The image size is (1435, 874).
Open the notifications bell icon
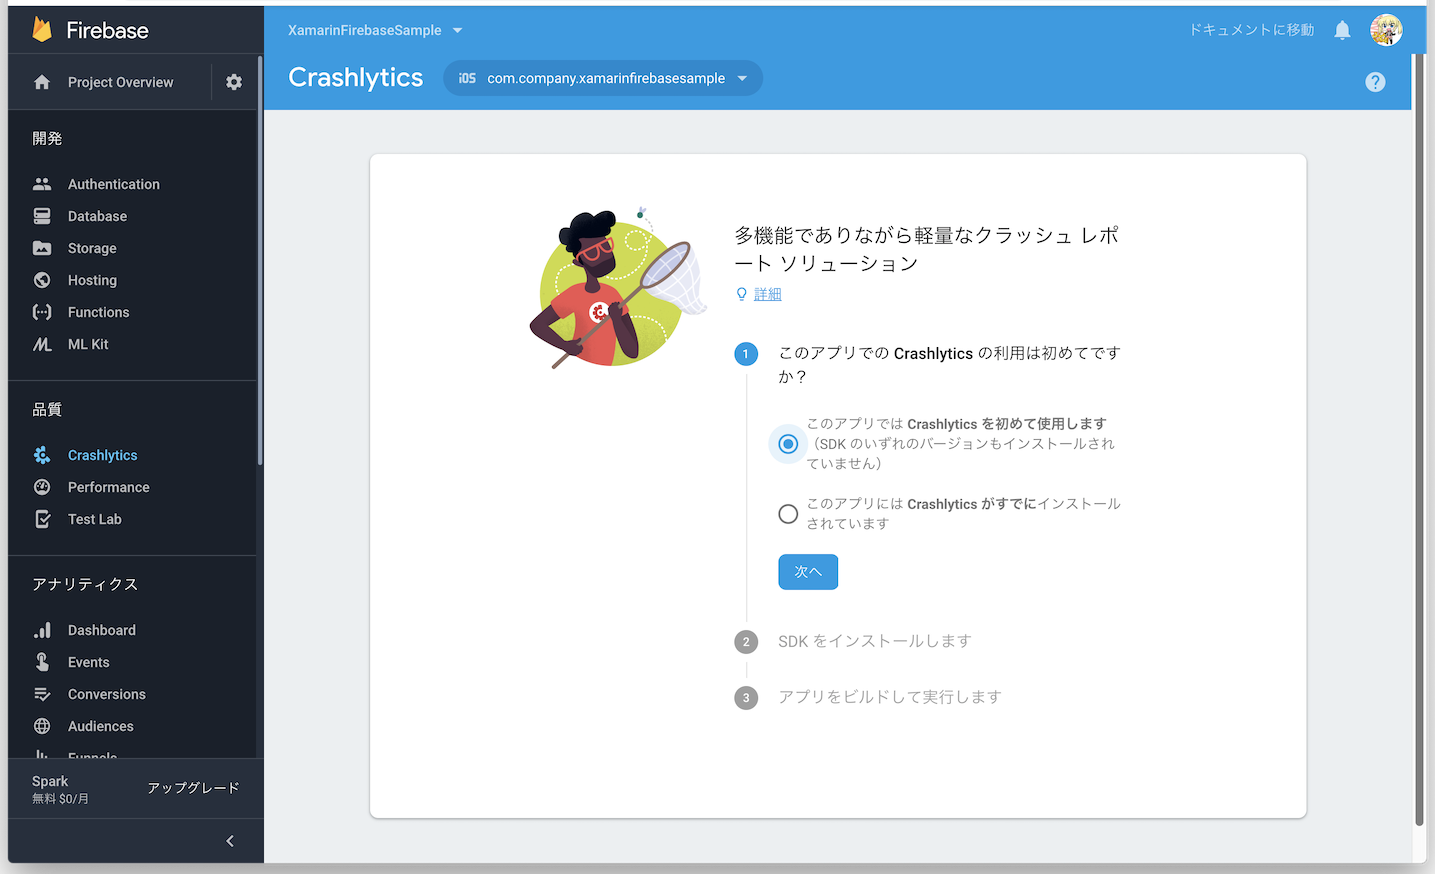pos(1341,30)
